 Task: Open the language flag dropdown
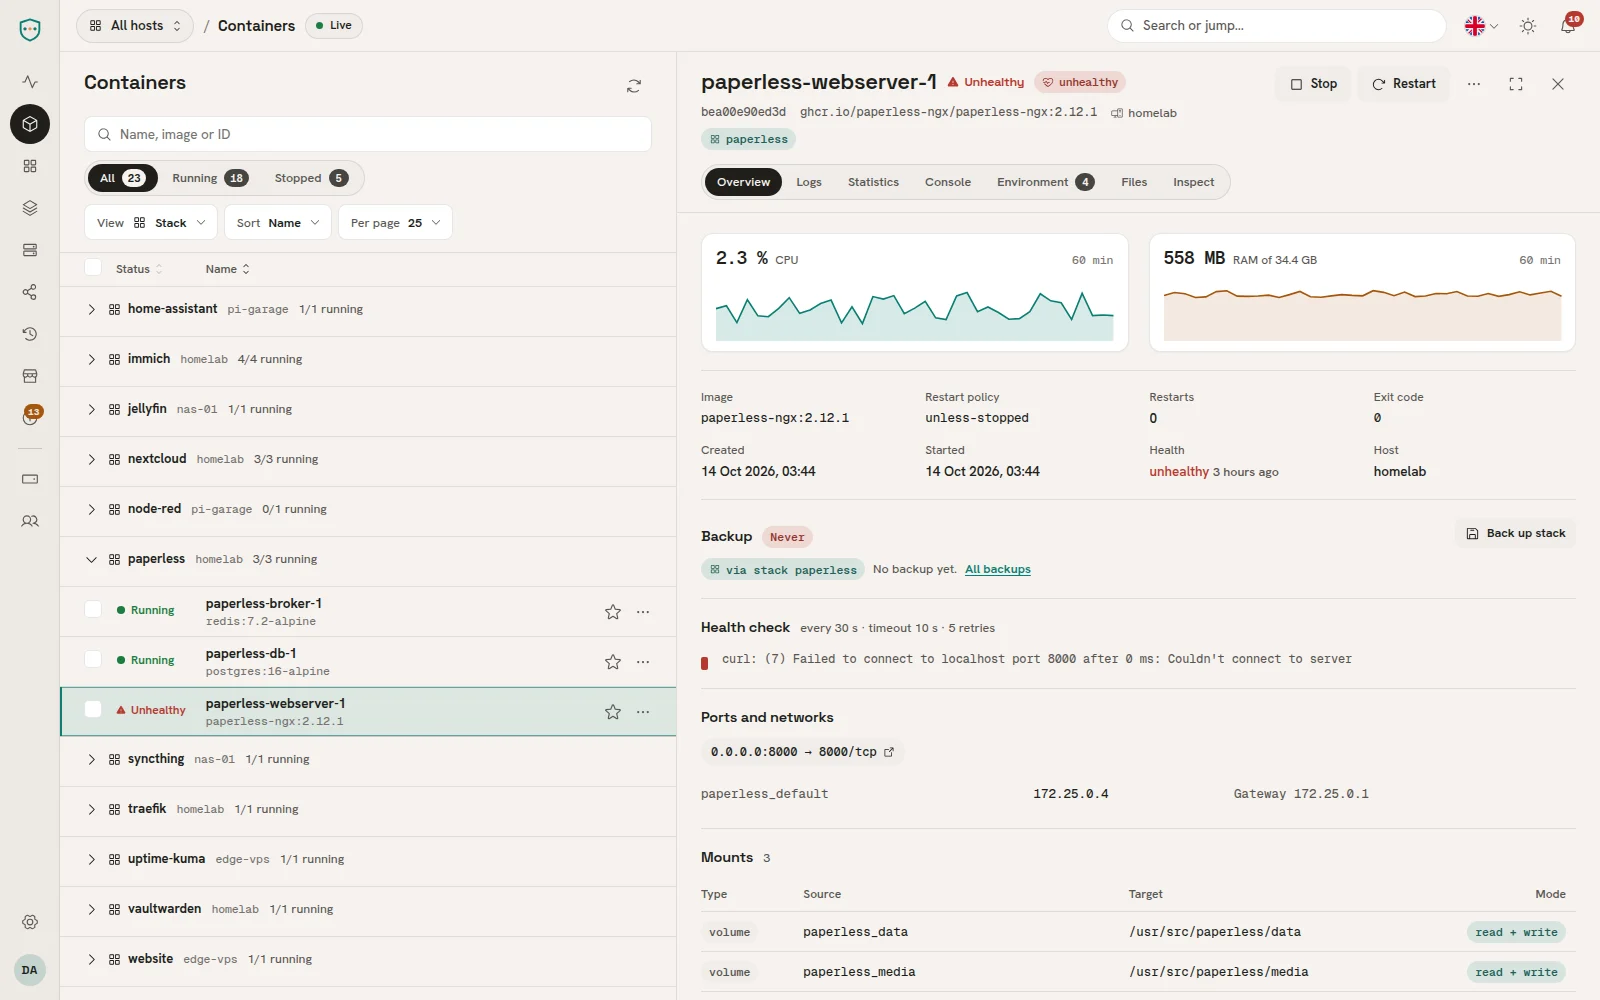click(1481, 26)
